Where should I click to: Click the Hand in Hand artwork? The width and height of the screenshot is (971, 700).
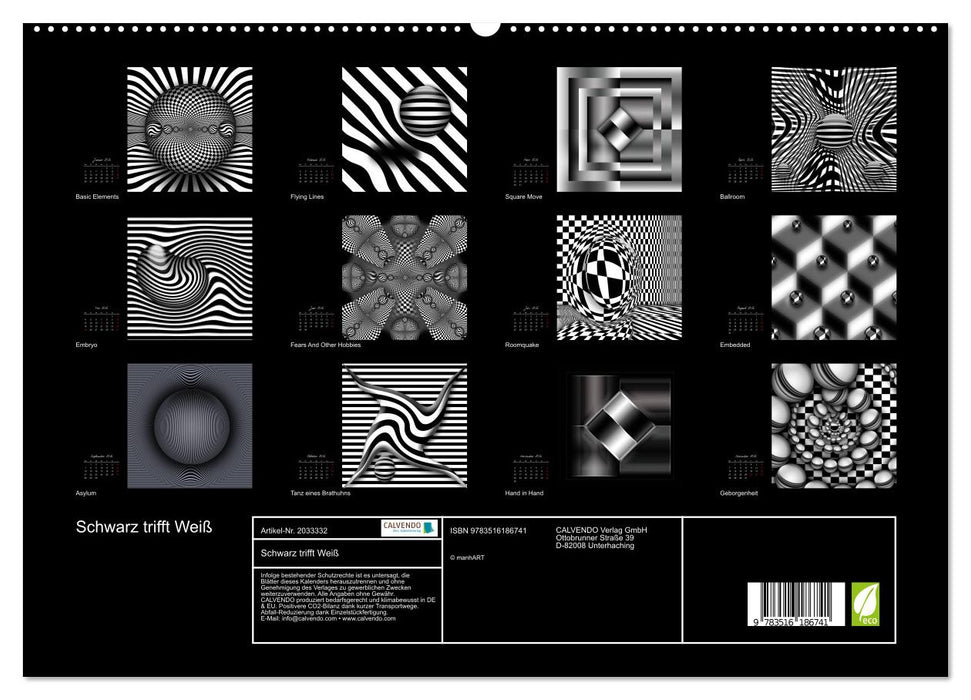coord(619,425)
